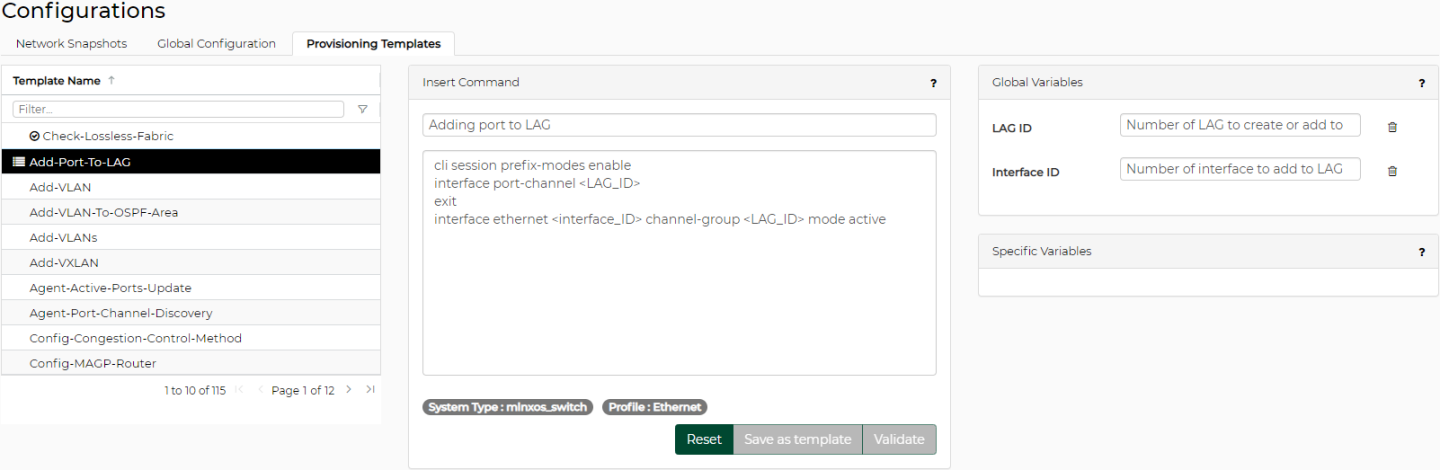
Task: Click into the template Filter text box
Action: tap(178, 109)
